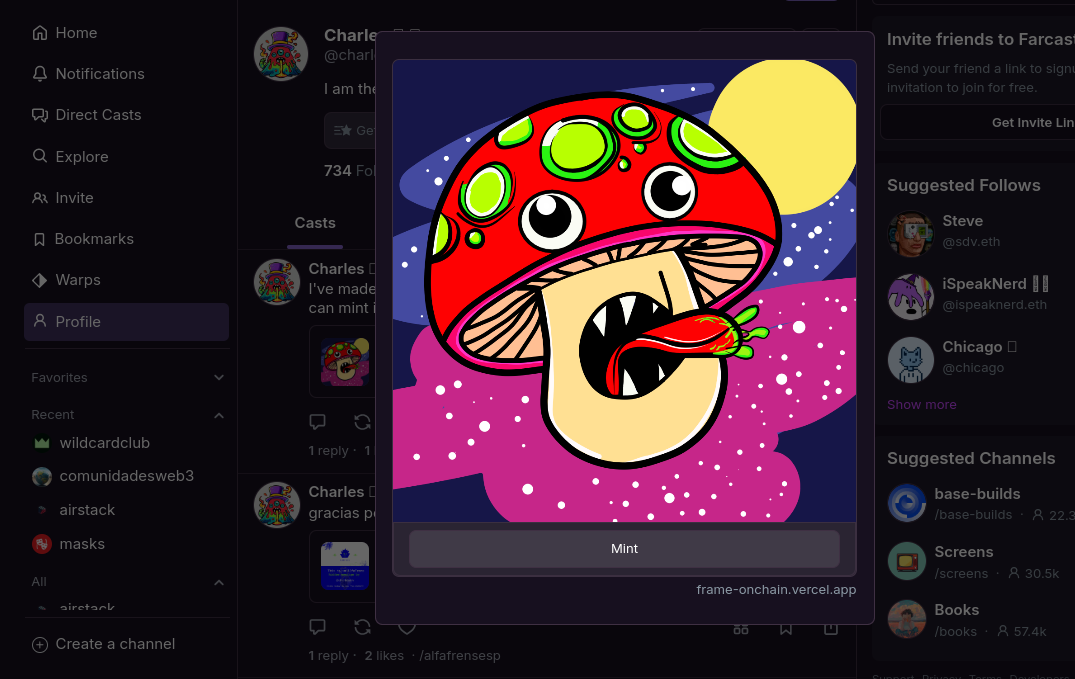This screenshot has height=679, width=1075.
Task: Click Charles's profile avatar at the top
Action: click(281, 53)
